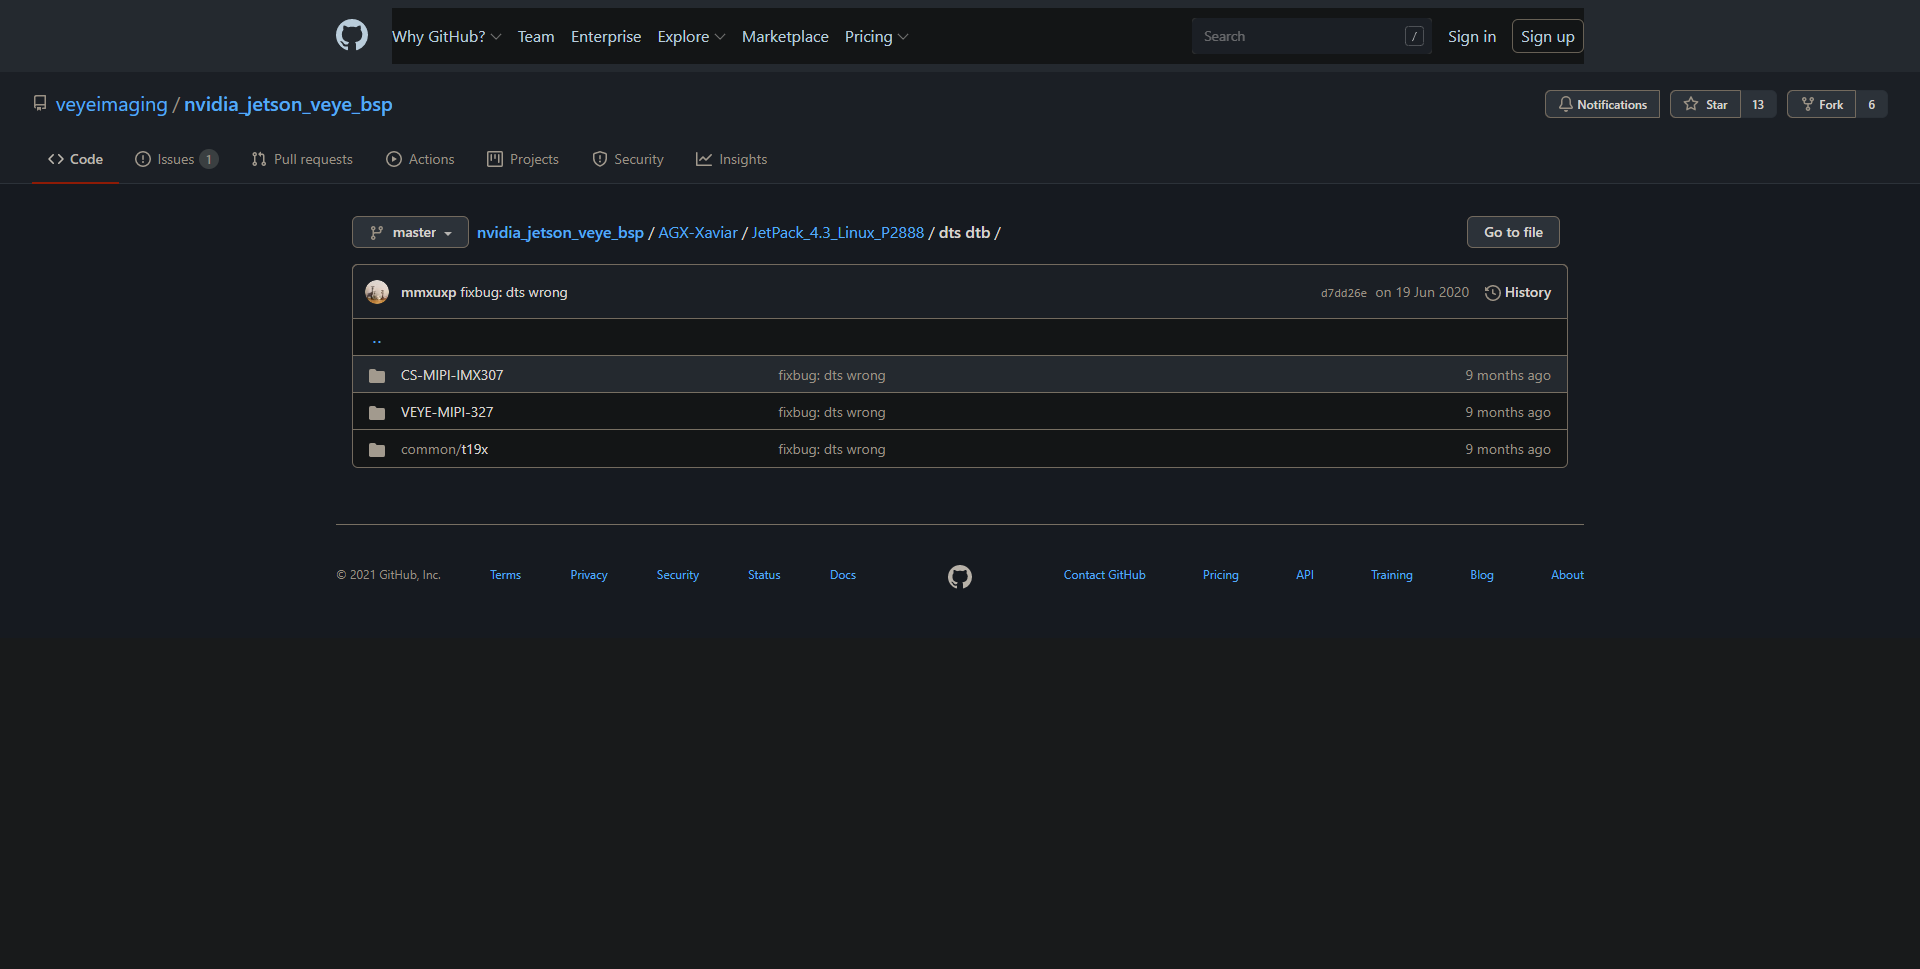Screen dimensions: 1920x969
Task: Click the CS-MIPI-IMX307 folder icon
Action: (x=377, y=376)
